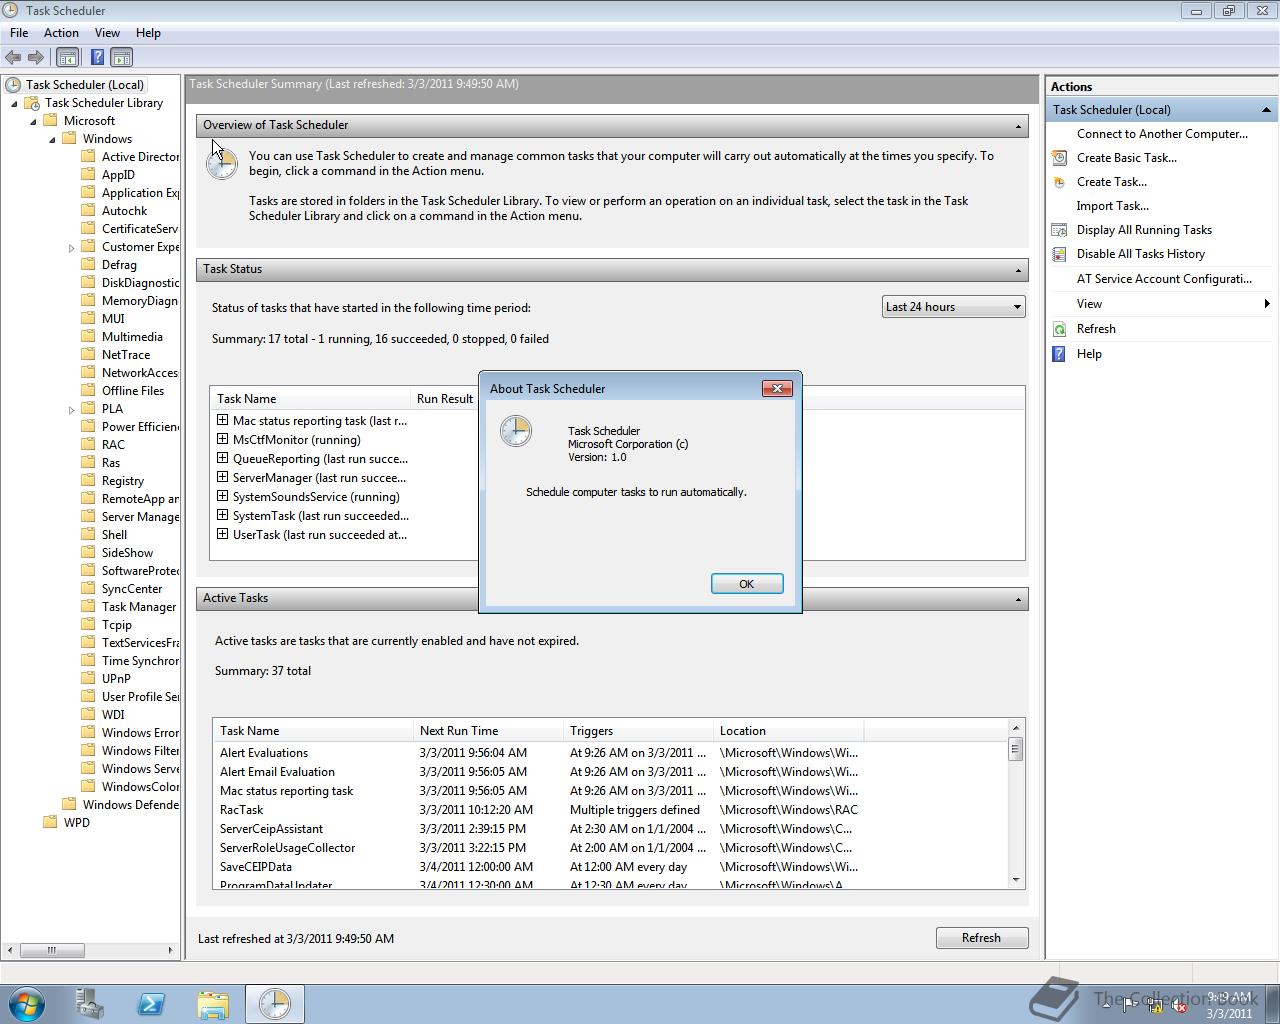Click the Create Task icon in Actions

click(1059, 182)
